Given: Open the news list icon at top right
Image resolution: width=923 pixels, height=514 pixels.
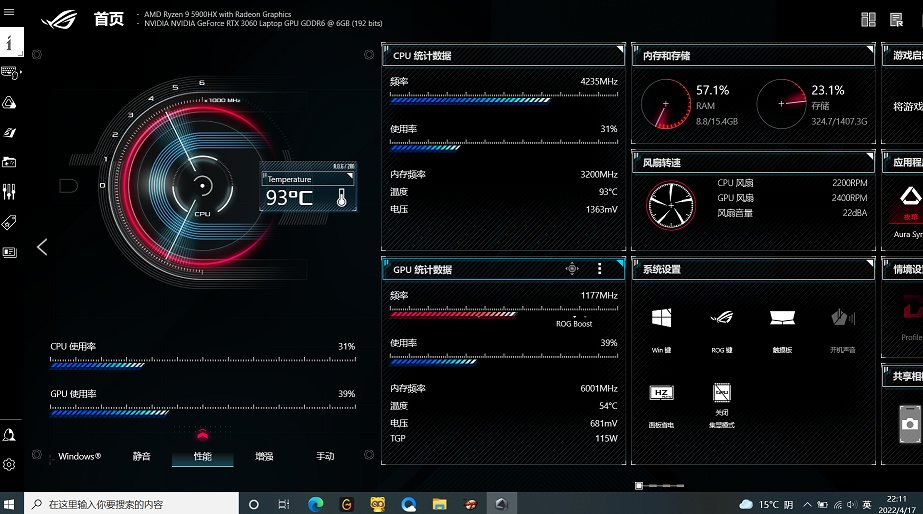Looking at the screenshot, I should (x=896, y=19).
